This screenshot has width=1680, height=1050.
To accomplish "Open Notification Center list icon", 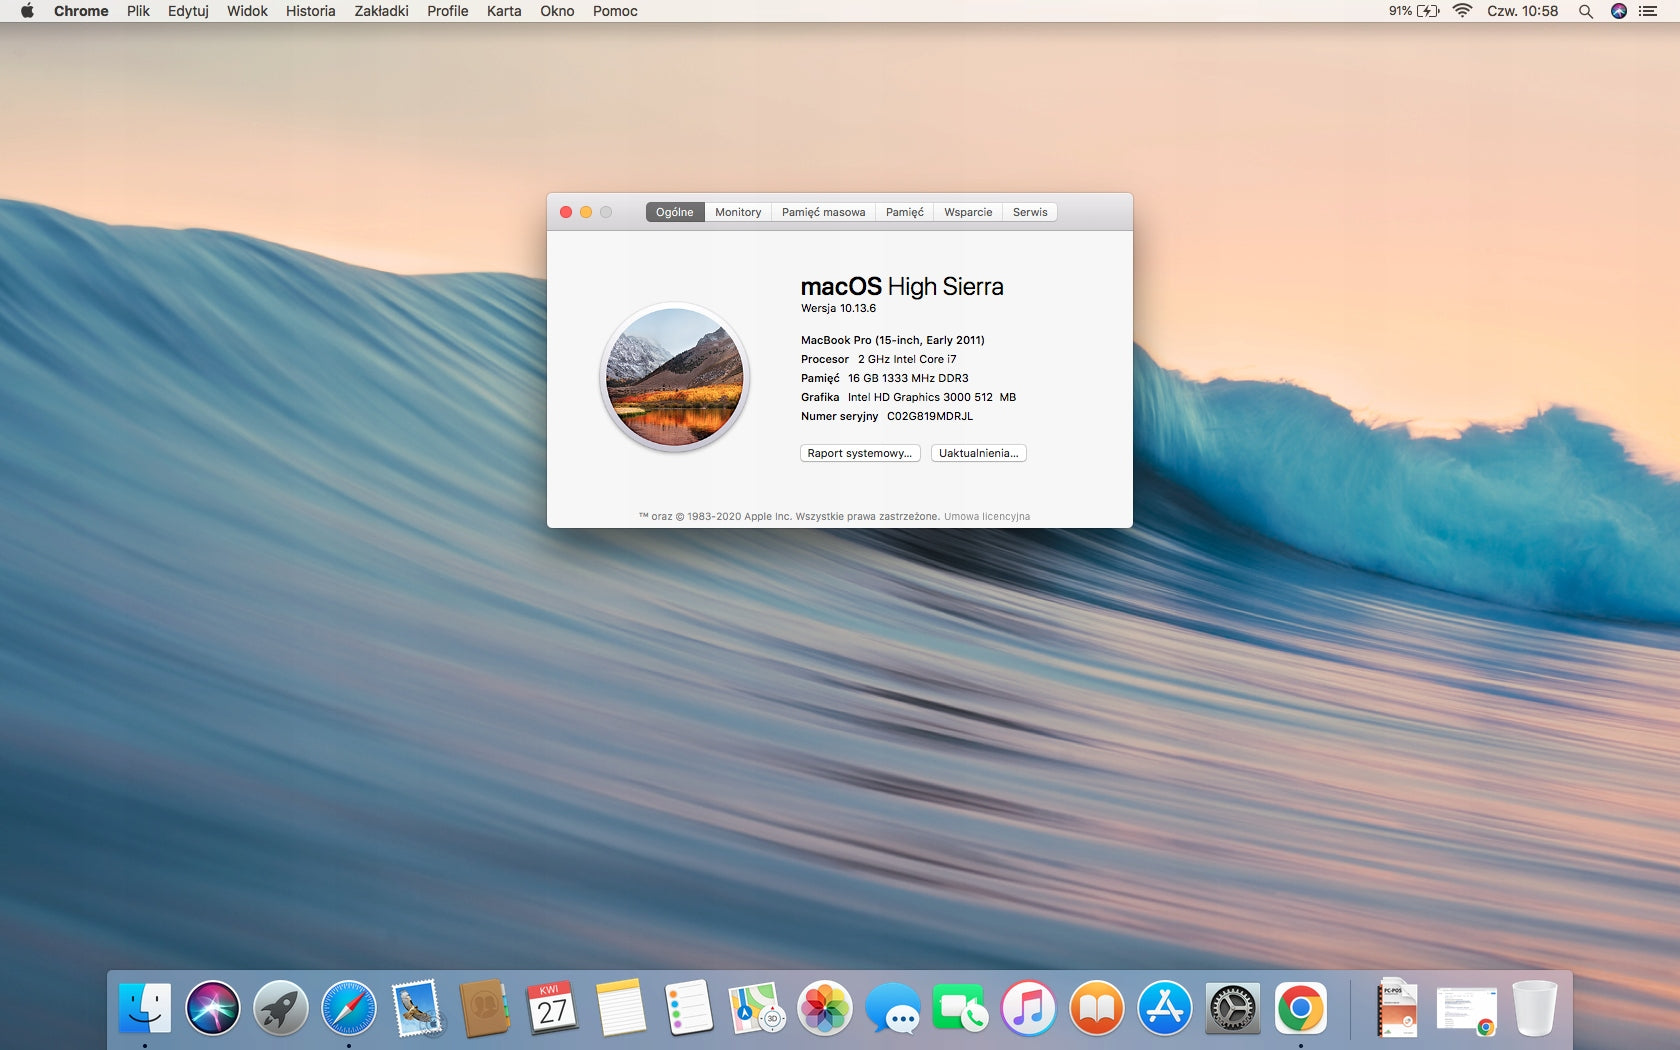I will click(1648, 11).
